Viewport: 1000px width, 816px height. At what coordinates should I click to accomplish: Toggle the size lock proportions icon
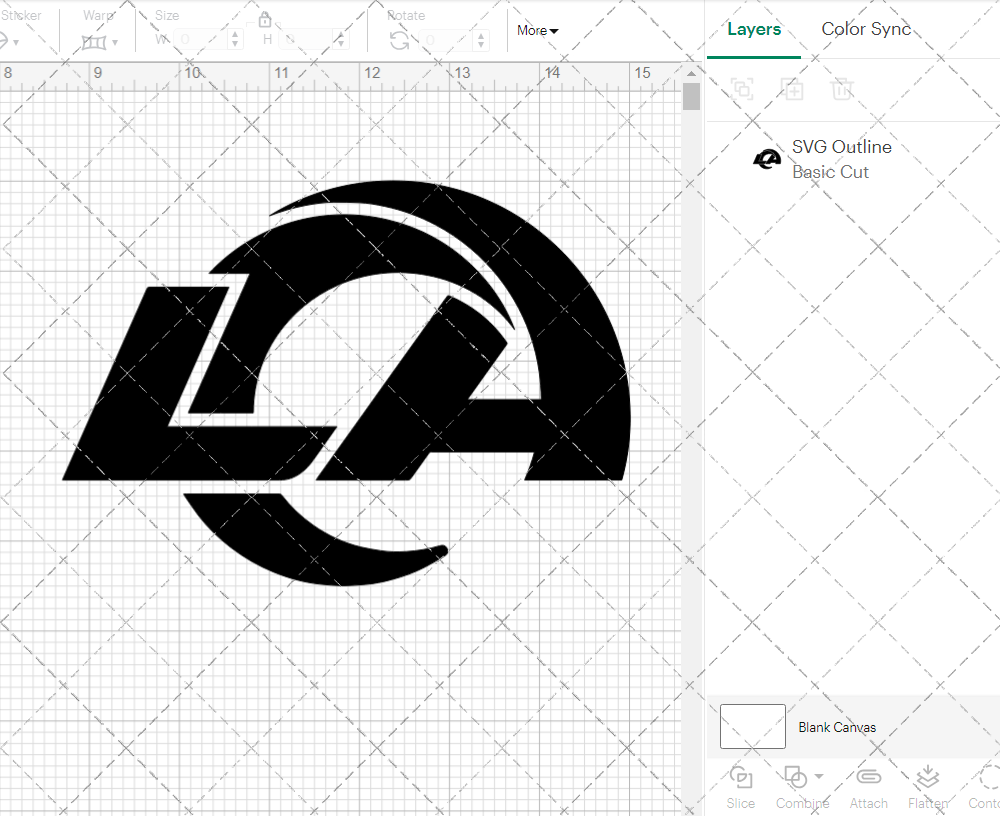tap(265, 19)
